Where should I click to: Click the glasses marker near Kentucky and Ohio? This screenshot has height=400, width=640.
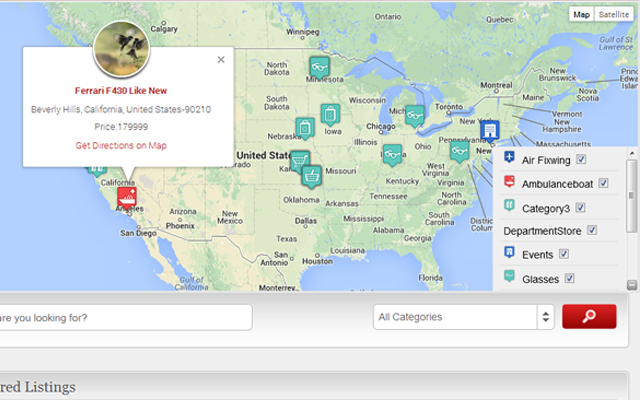click(392, 155)
